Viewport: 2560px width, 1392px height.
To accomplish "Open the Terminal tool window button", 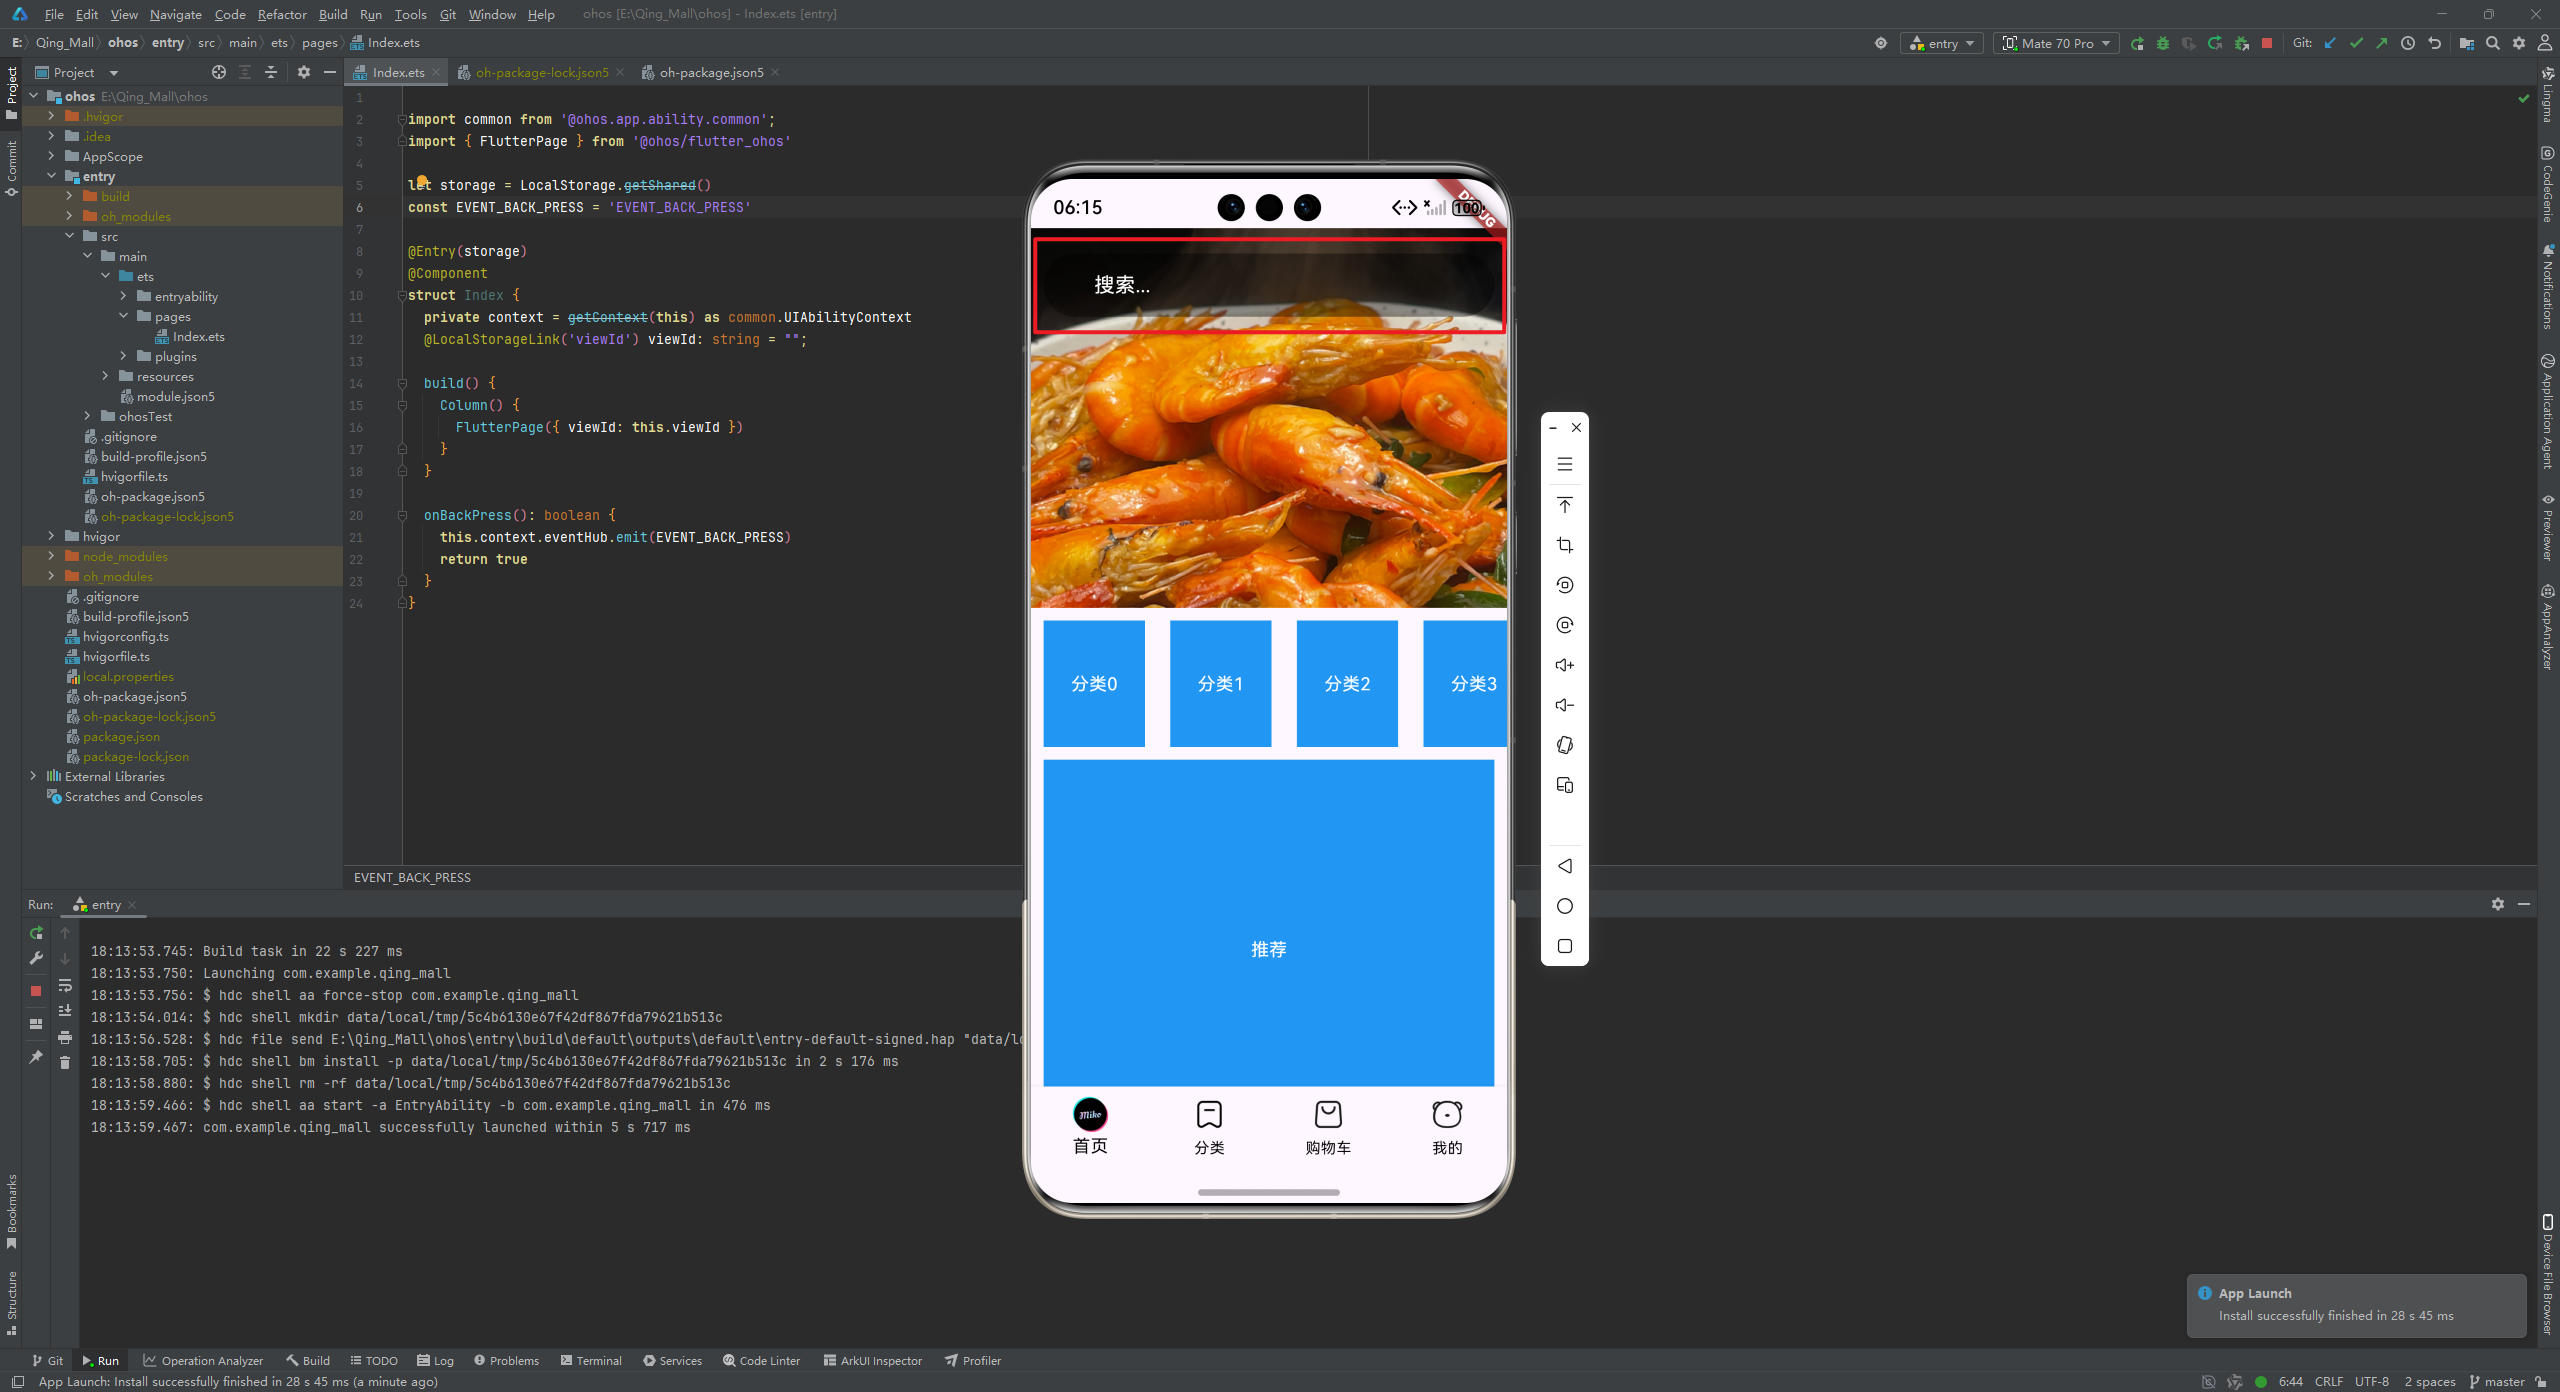I will click(591, 1360).
